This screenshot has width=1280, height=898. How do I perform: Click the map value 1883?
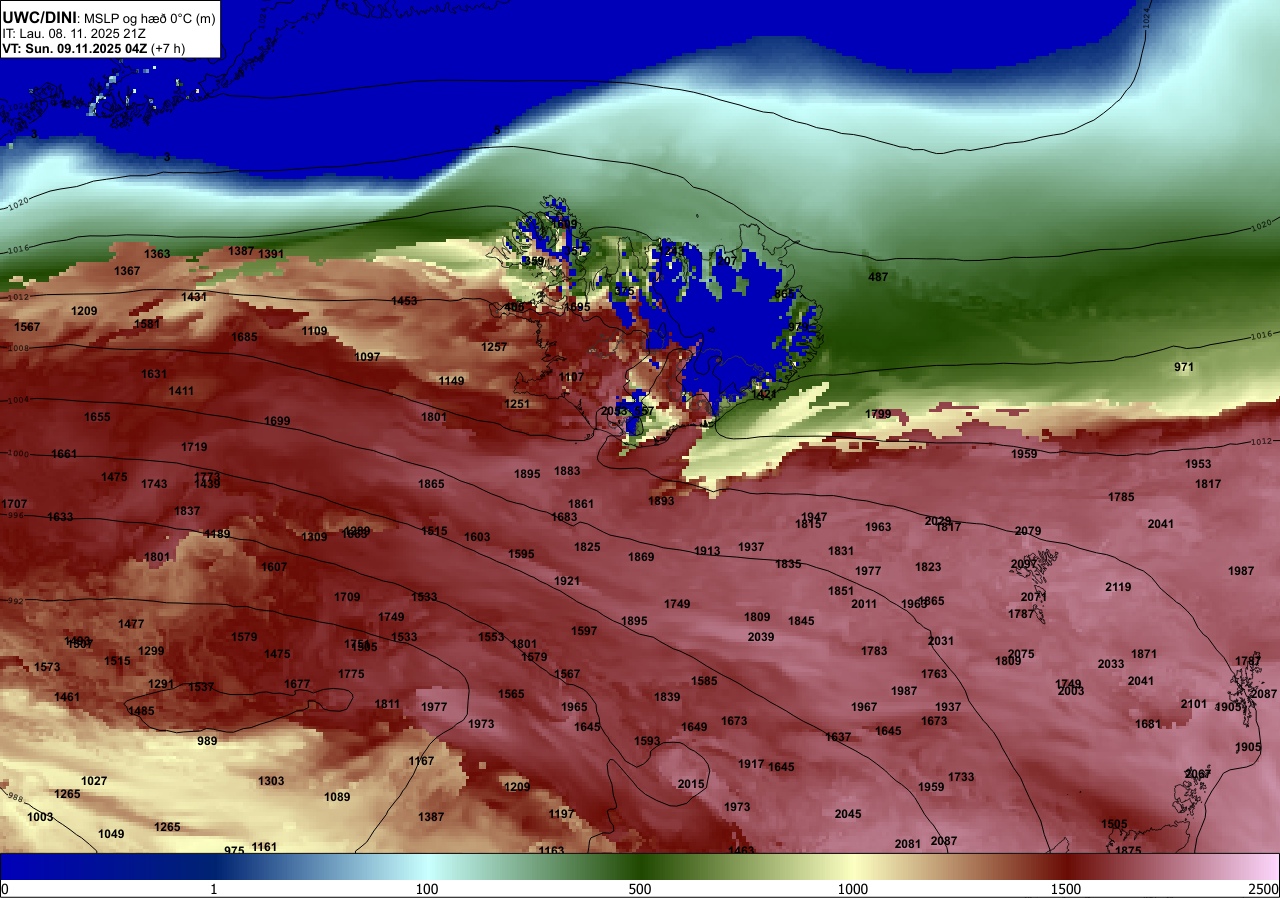[x=567, y=471]
